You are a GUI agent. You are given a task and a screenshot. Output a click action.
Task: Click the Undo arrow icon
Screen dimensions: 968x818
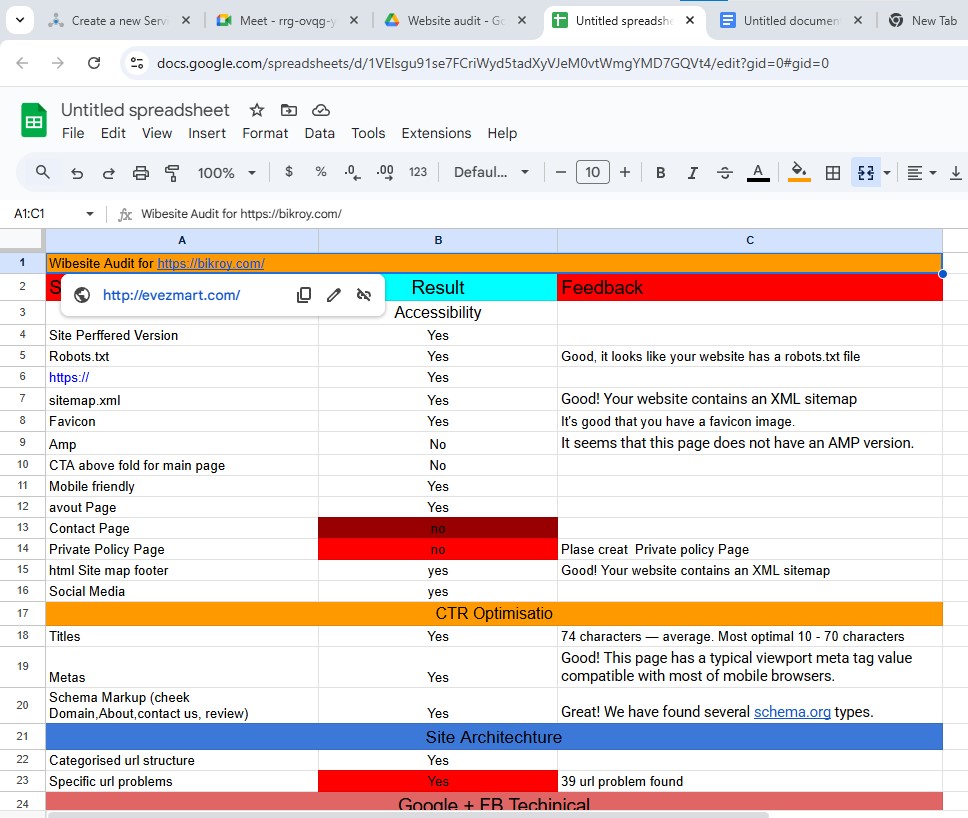click(77, 173)
